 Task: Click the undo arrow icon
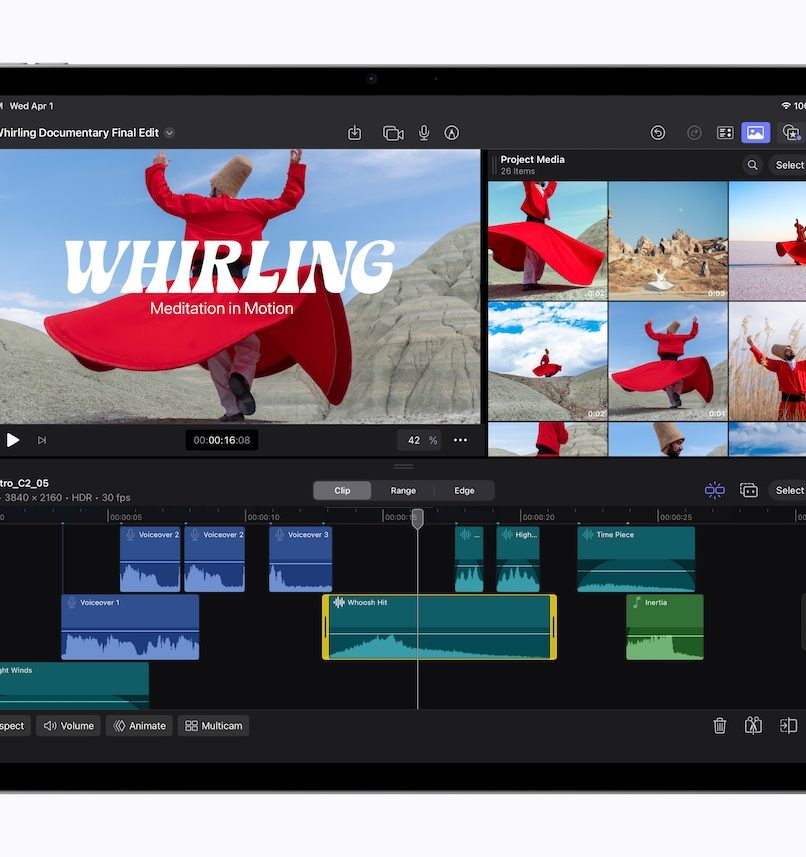pos(658,133)
